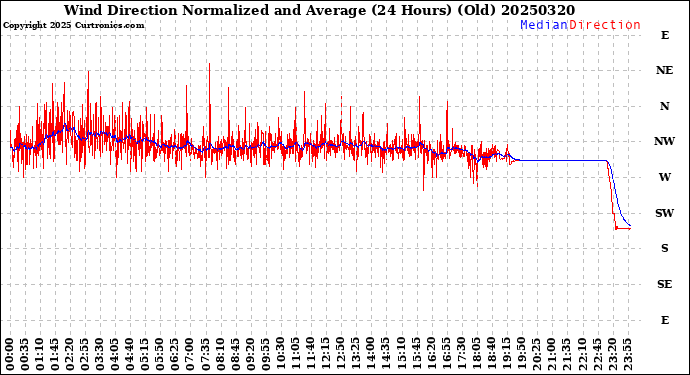Click the "02:55" time axis label
This screenshot has width=690, height=375.
(85, 355)
